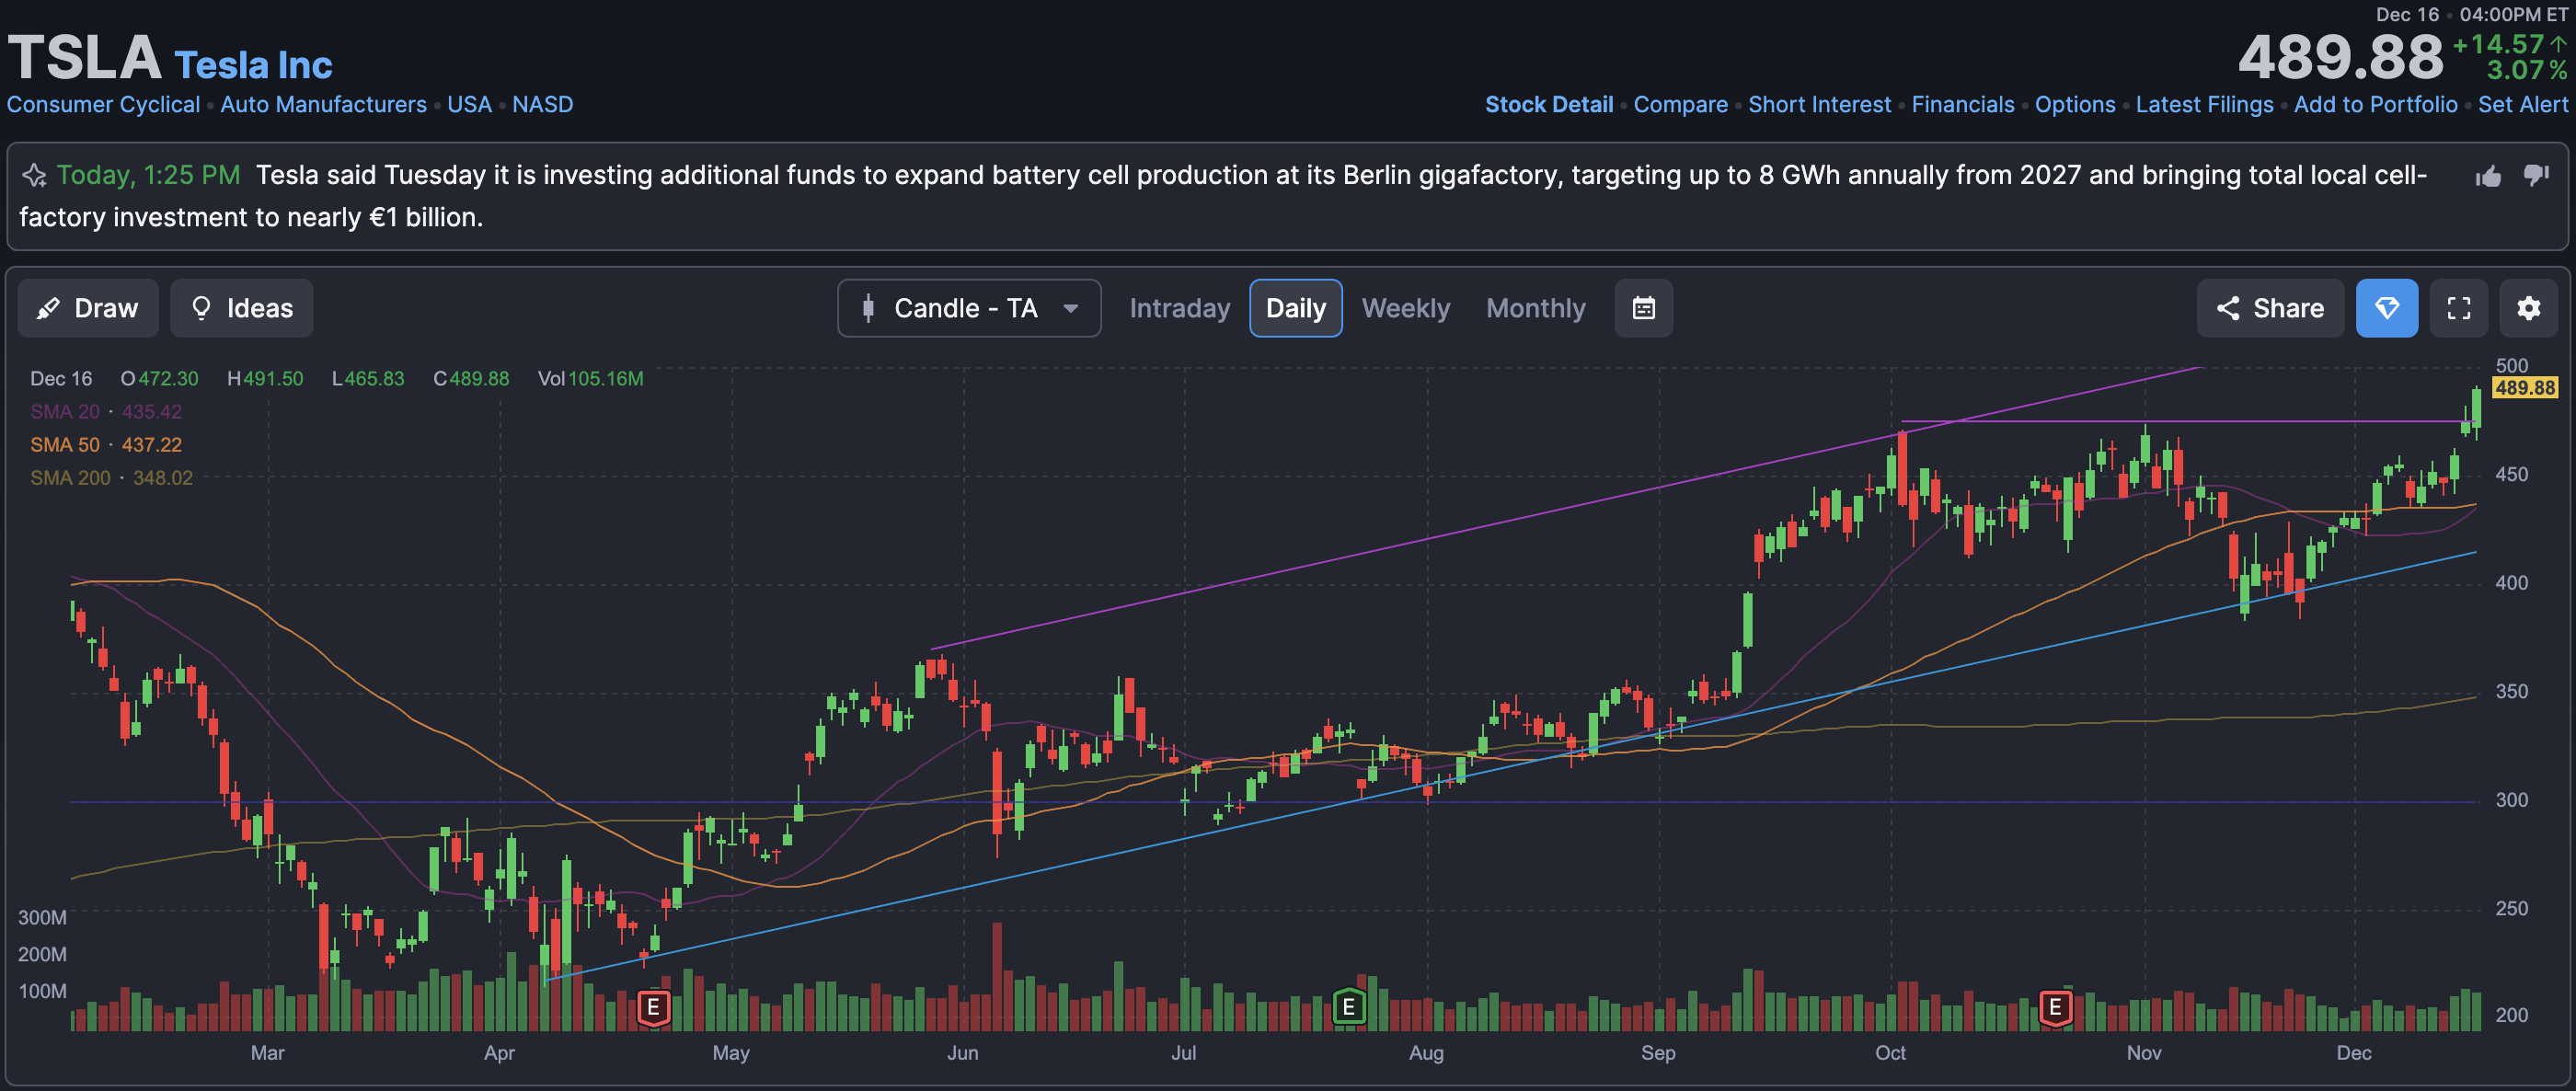Image resolution: width=2576 pixels, height=1091 pixels.
Task: Click the thumbs up icon on news
Action: click(x=2488, y=177)
